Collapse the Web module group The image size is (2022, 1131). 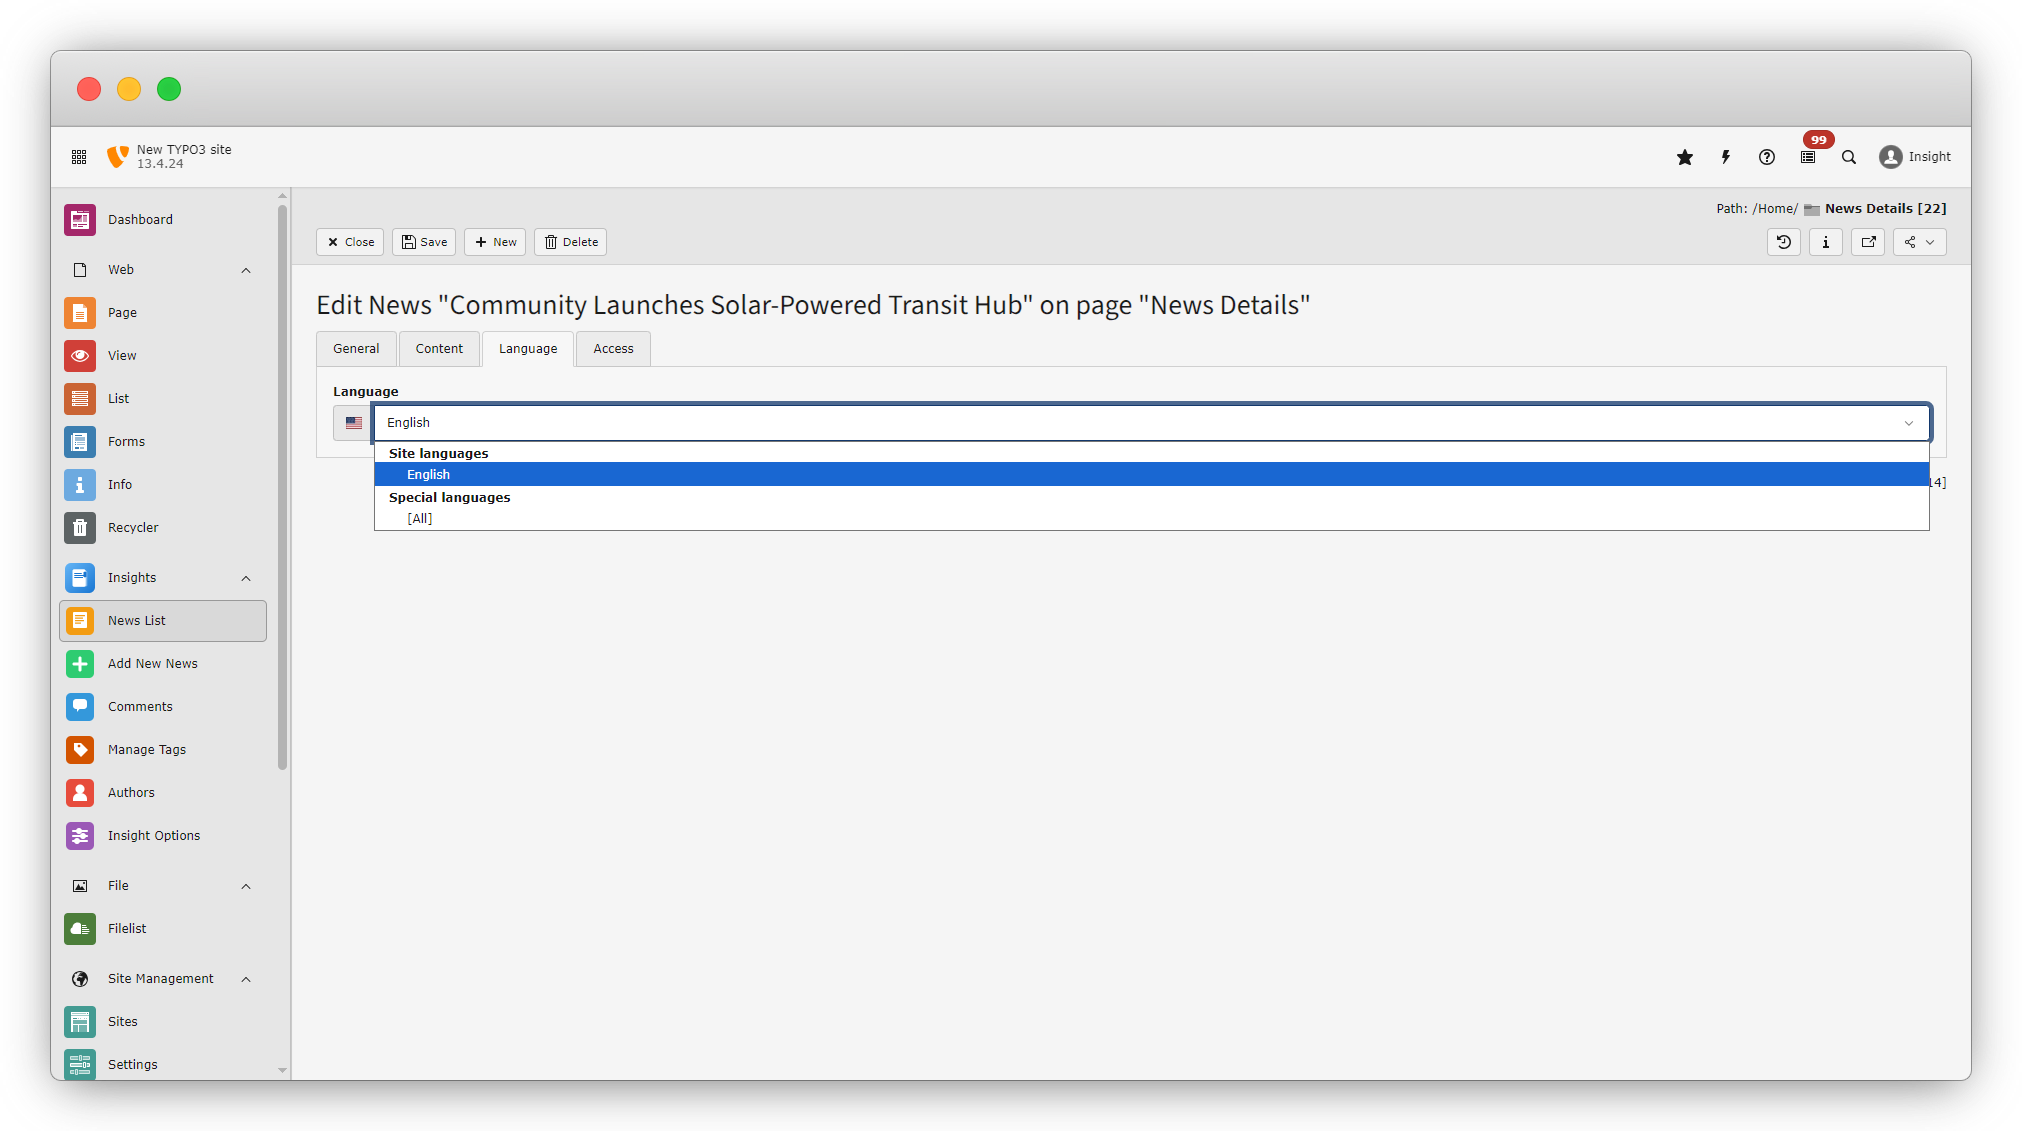click(x=246, y=270)
